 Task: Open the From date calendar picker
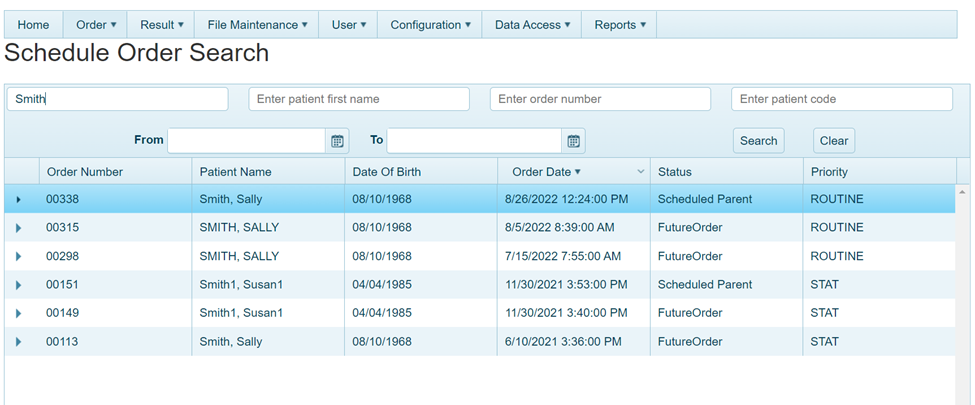pos(338,141)
